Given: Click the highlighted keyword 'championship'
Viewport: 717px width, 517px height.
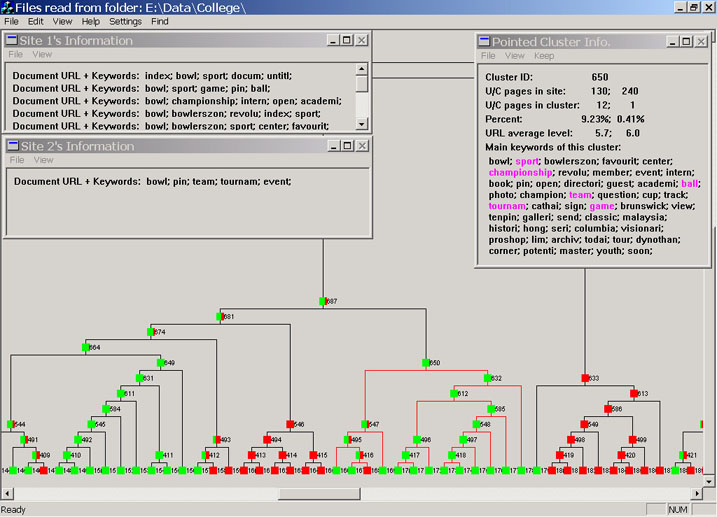Looking at the screenshot, I should tap(520, 172).
